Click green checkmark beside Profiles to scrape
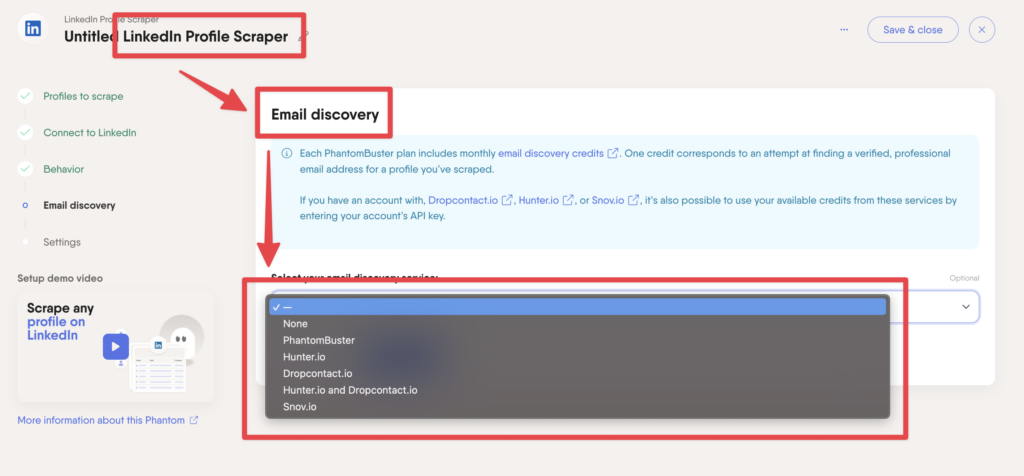Screen dimensions: 1024x476 pyautogui.click(x=25, y=96)
